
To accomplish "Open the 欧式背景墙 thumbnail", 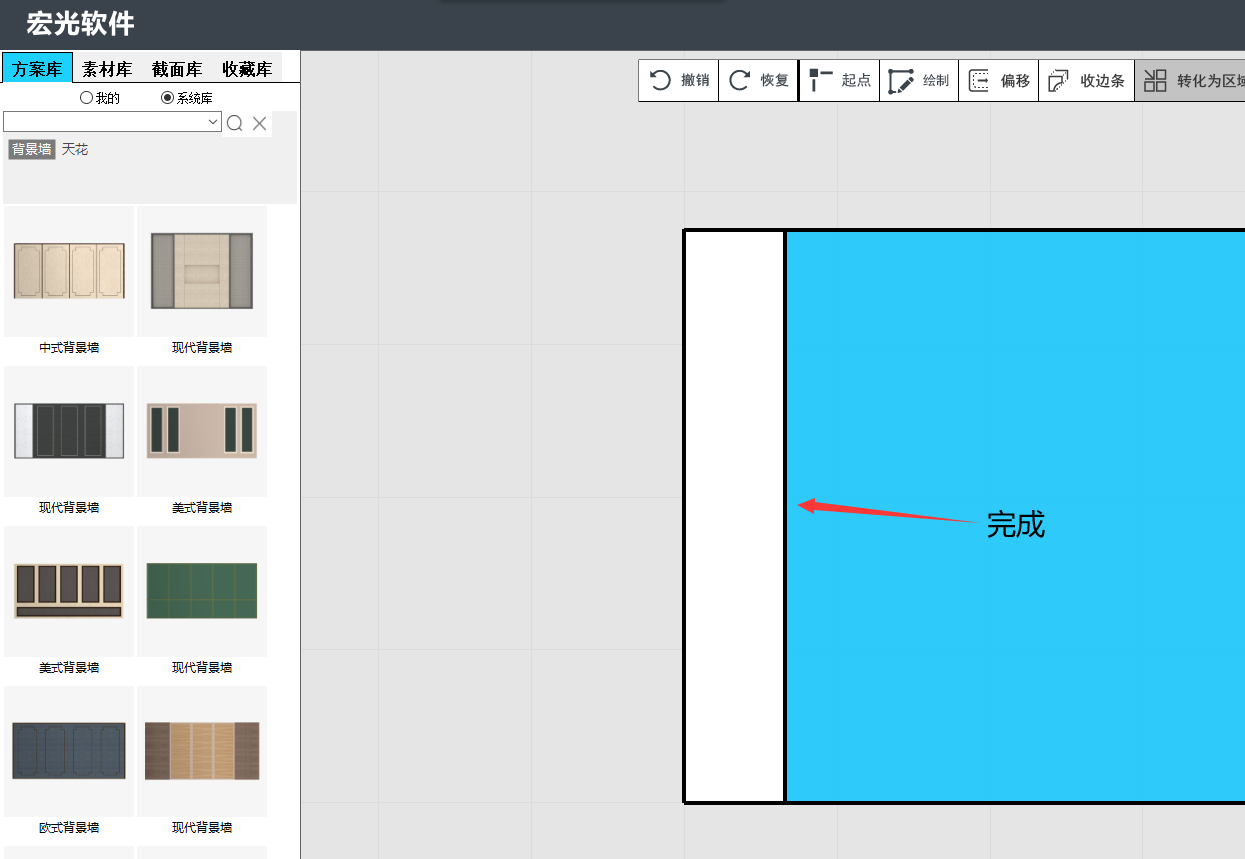I will (x=69, y=751).
